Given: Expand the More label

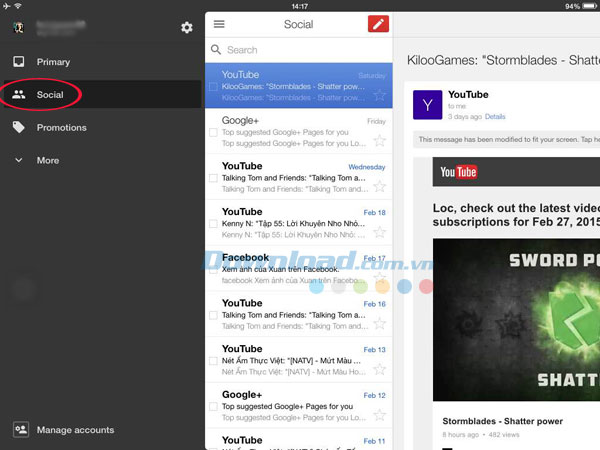Looking at the screenshot, I should tap(48, 160).
